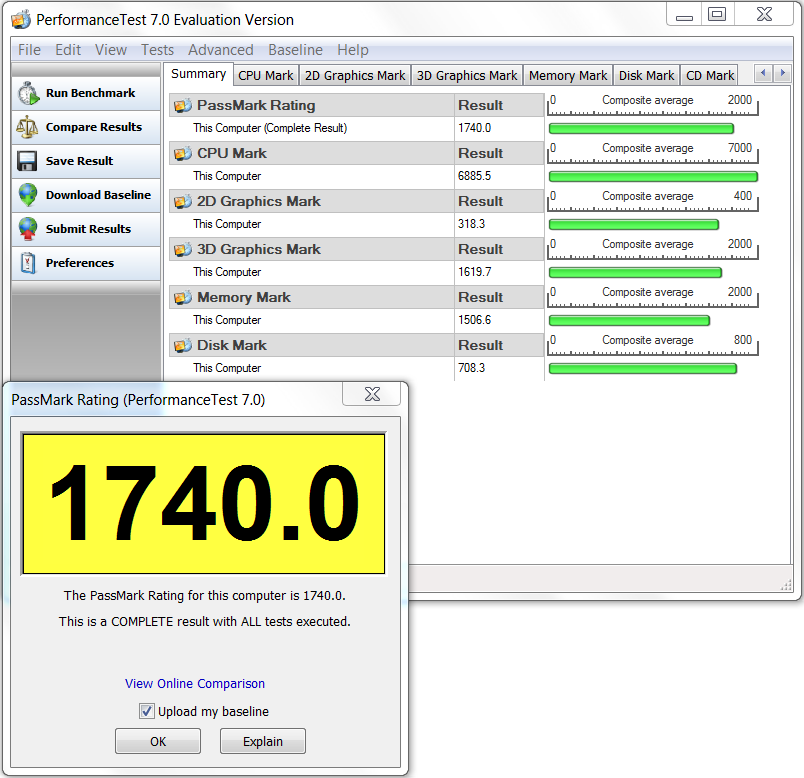Maximize the PerformanceTest main window

pyautogui.click(x=716, y=14)
